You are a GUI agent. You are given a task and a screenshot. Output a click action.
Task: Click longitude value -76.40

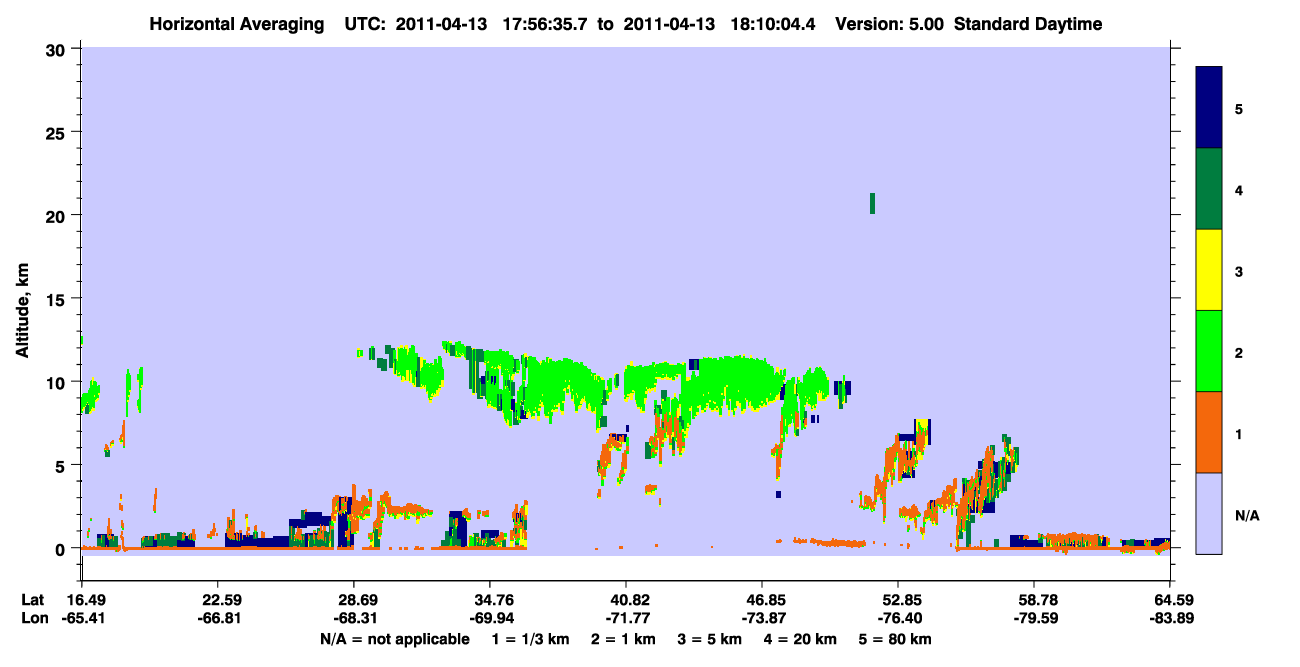pos(898,618)
